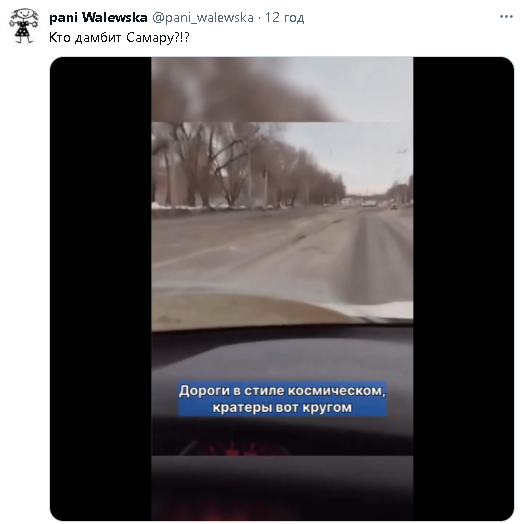Open the three-dot more options menu
Viewport: 530px width, 524px height.
[506, 17]
